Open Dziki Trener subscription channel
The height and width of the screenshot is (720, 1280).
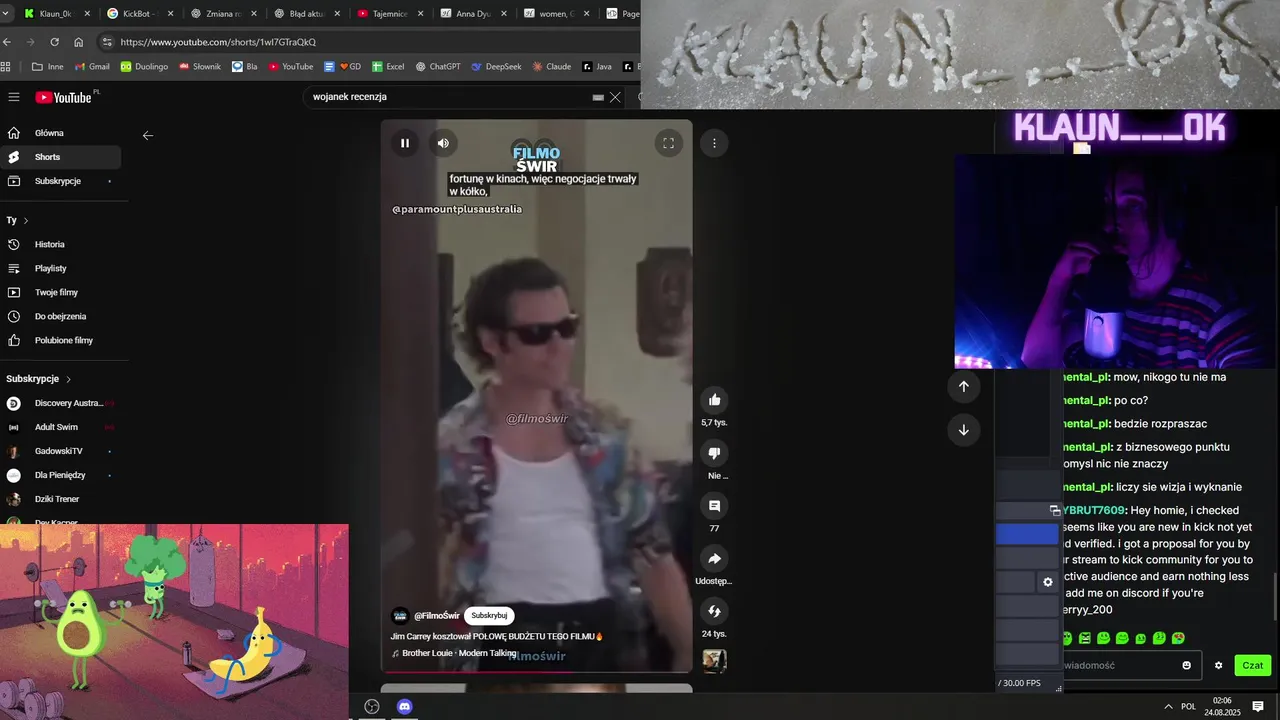61,499
